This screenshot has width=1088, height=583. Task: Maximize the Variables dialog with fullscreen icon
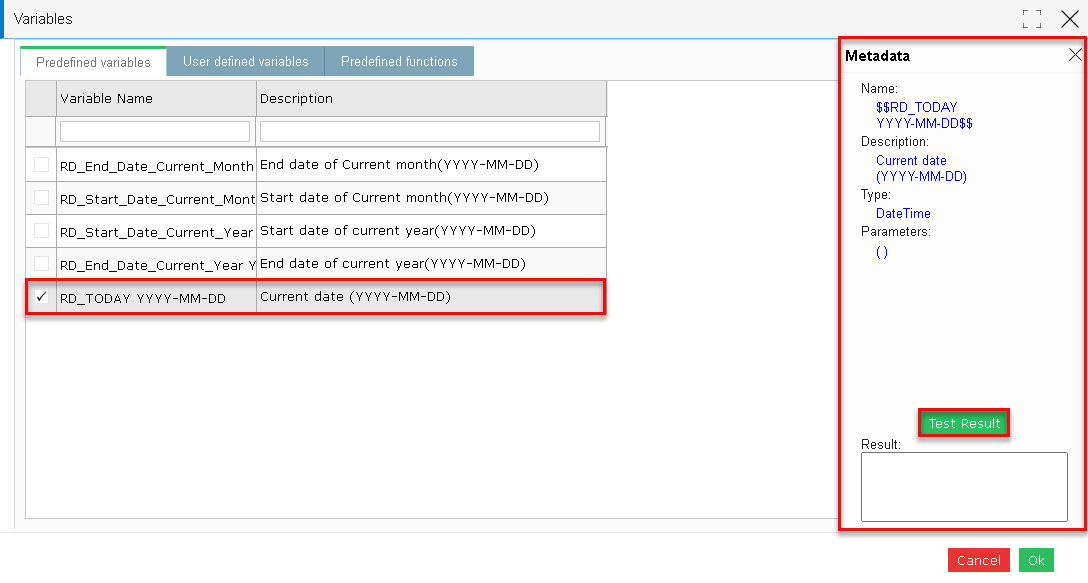pos(1032,19)
